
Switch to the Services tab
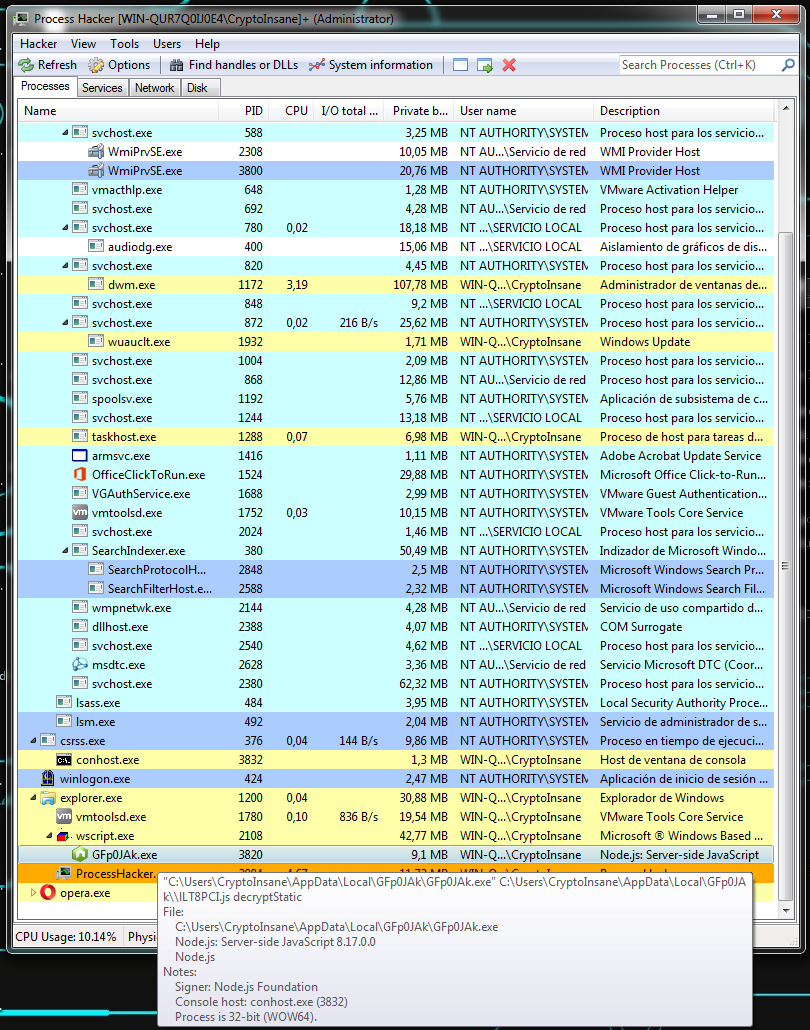tap(102, 88)
